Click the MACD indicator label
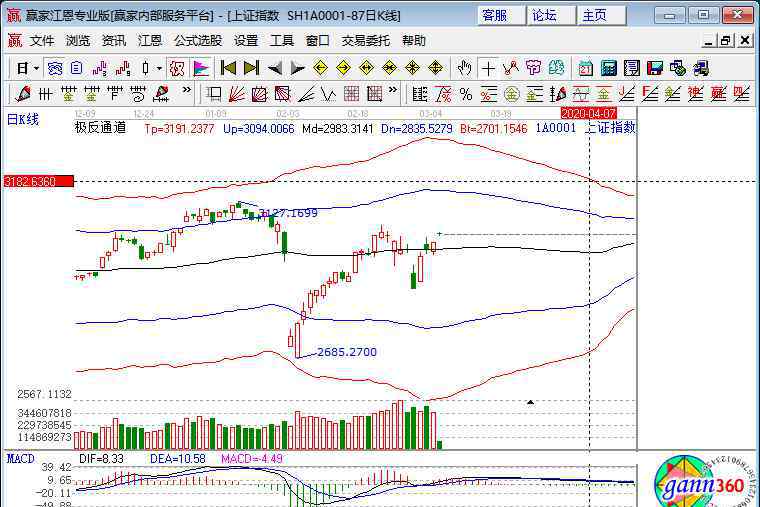The image size is (760, 507). pyautogui.click(x=20, y=459)
